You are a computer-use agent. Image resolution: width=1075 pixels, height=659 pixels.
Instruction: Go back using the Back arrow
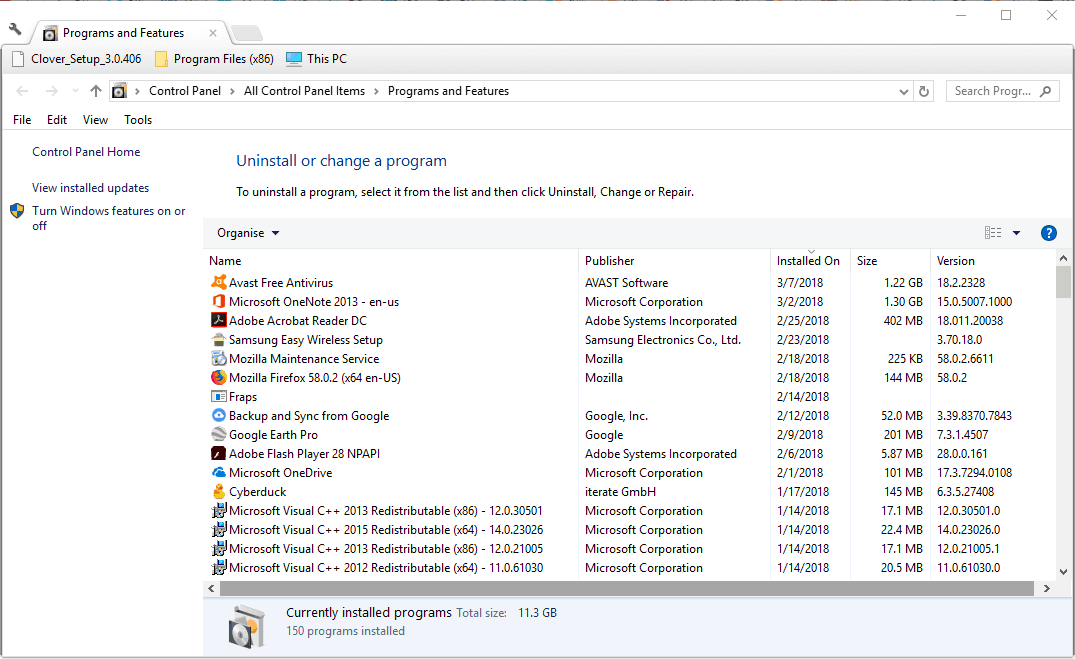[22, 91]
